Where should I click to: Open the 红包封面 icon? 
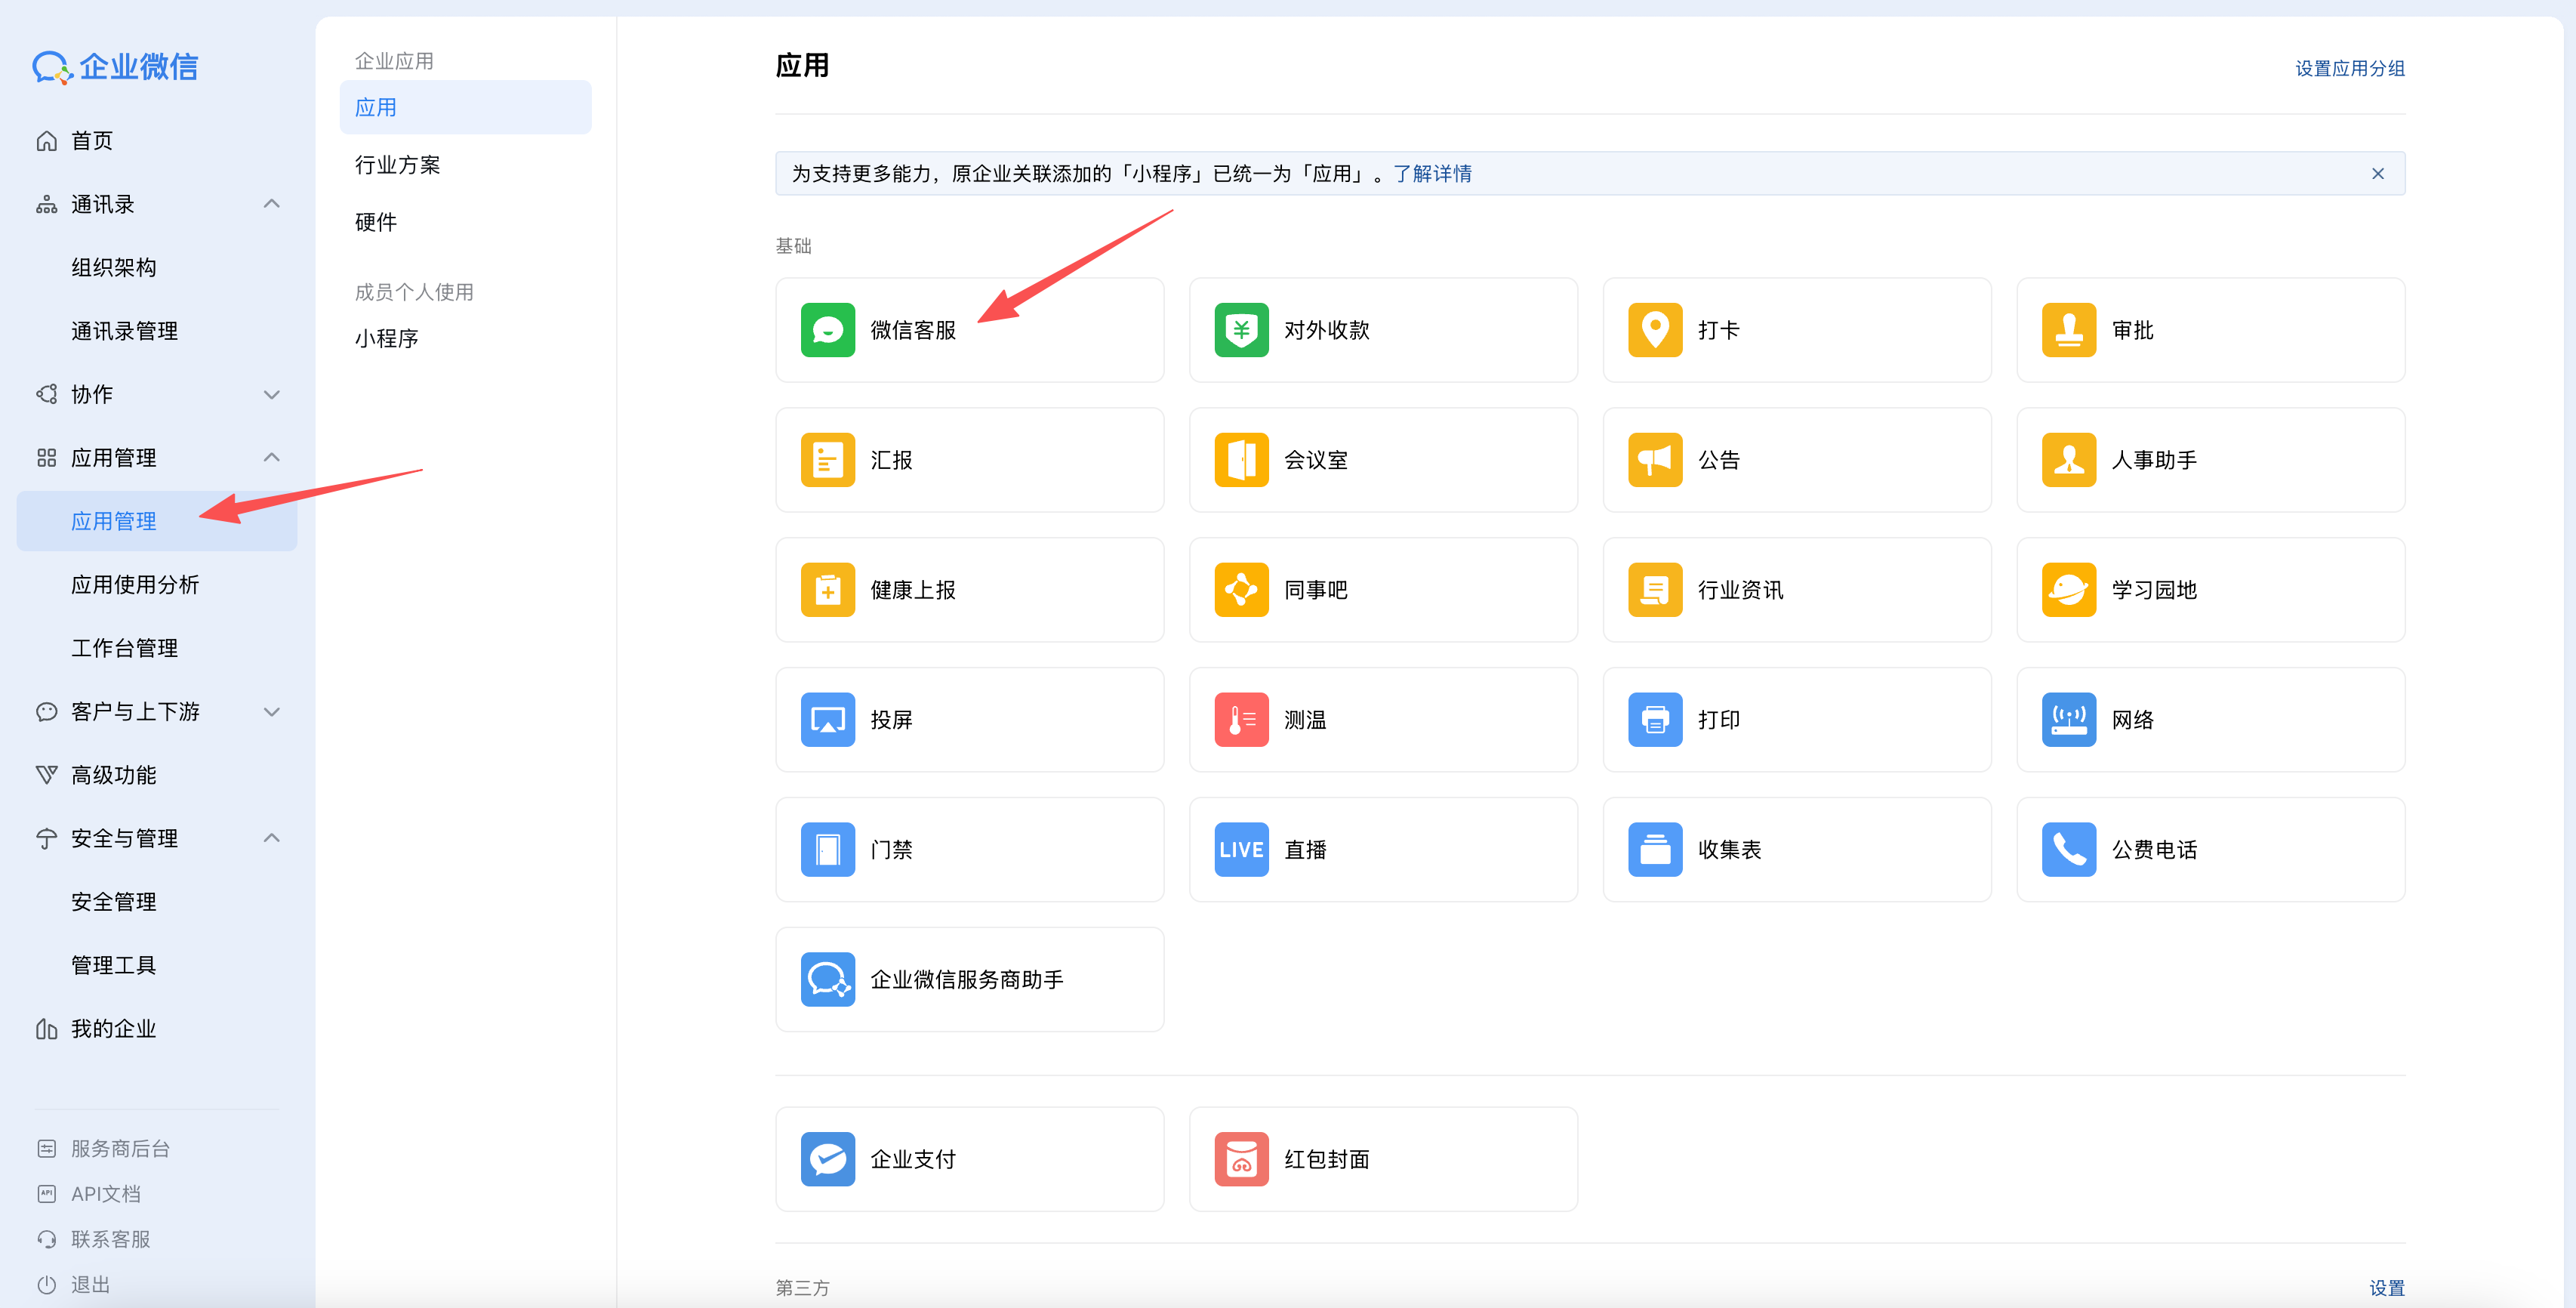[x=1241, y=1159]
